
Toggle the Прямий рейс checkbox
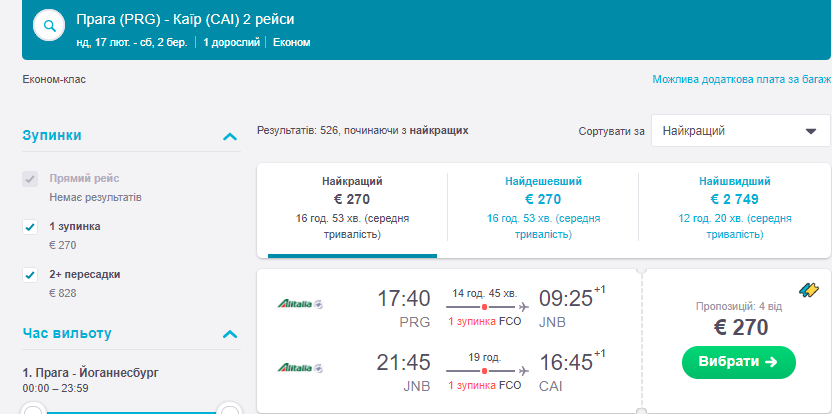click(30, 179)
